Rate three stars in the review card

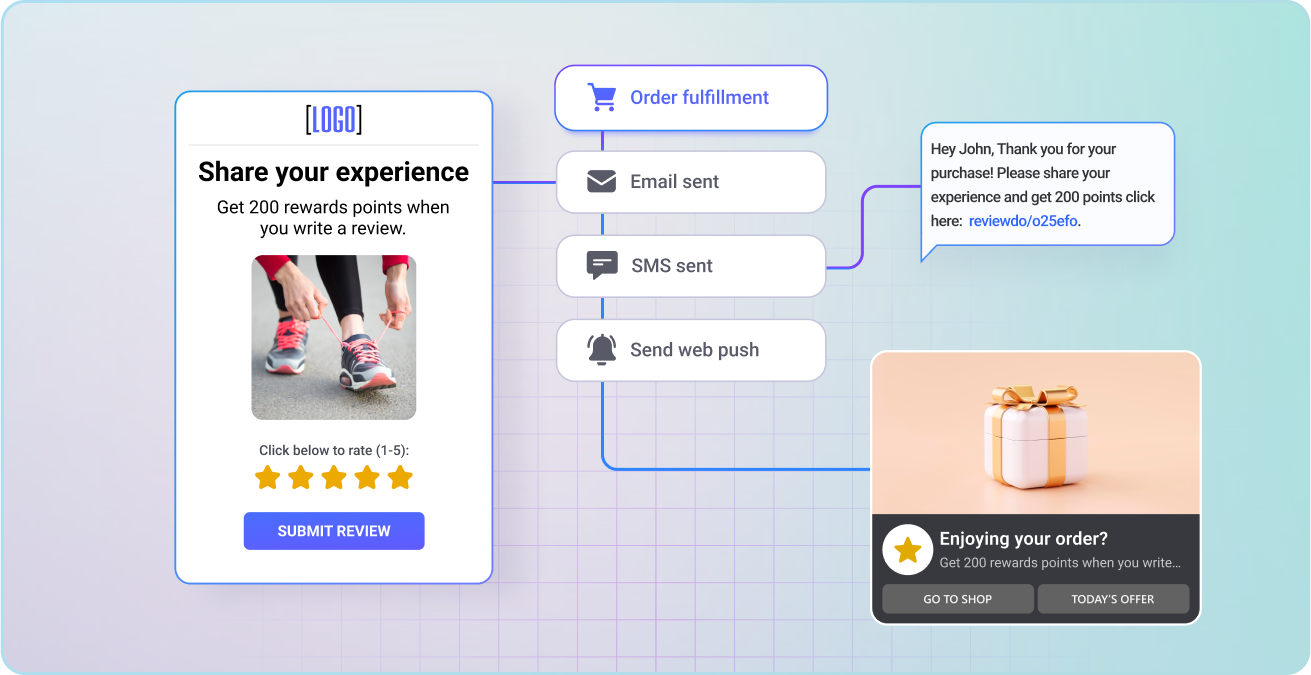pos(334,477)
